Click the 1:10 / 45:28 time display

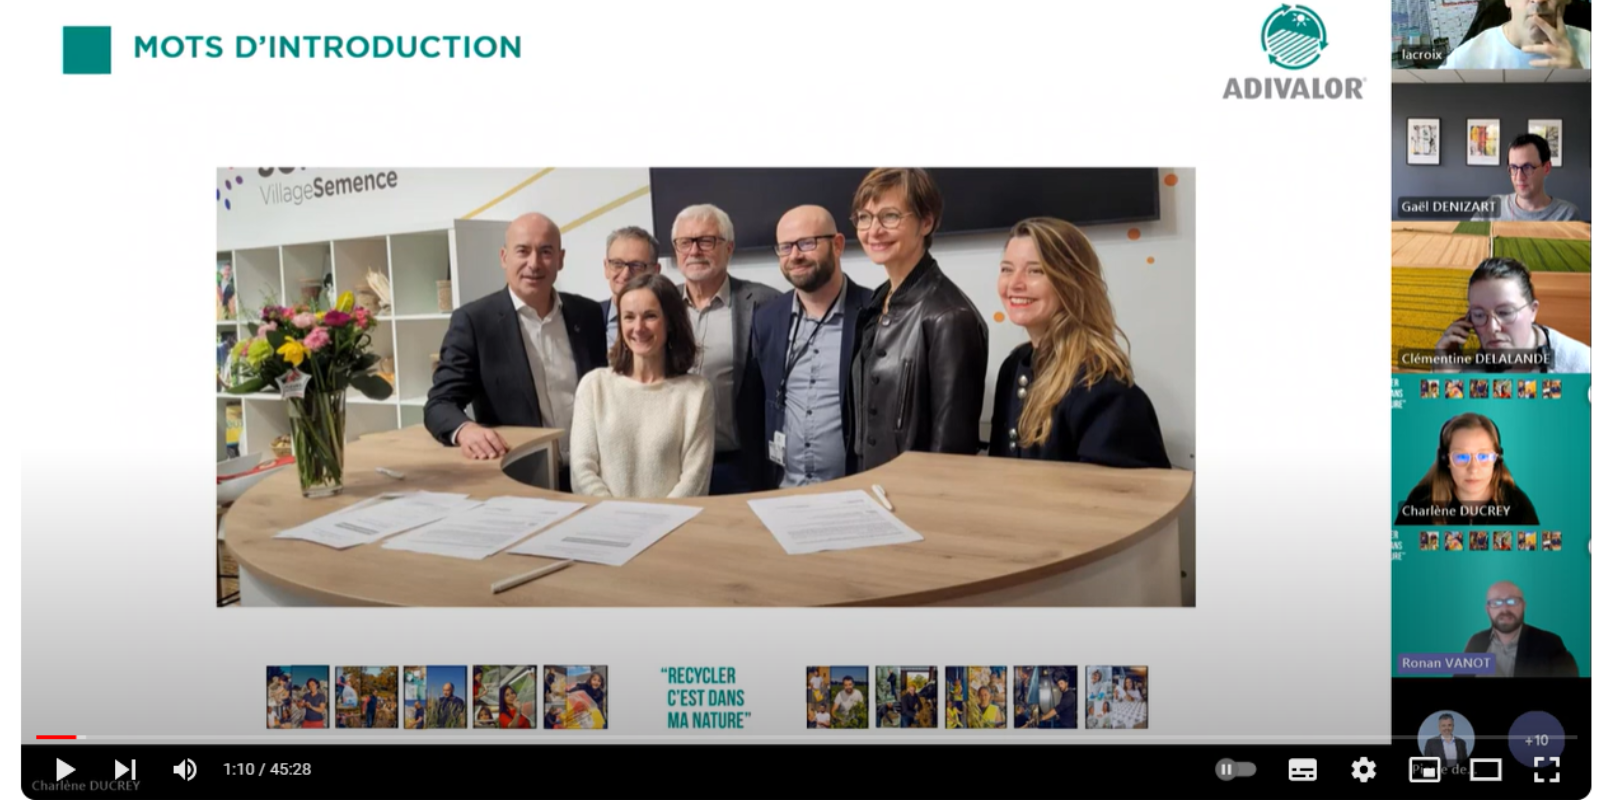point(267,769)
